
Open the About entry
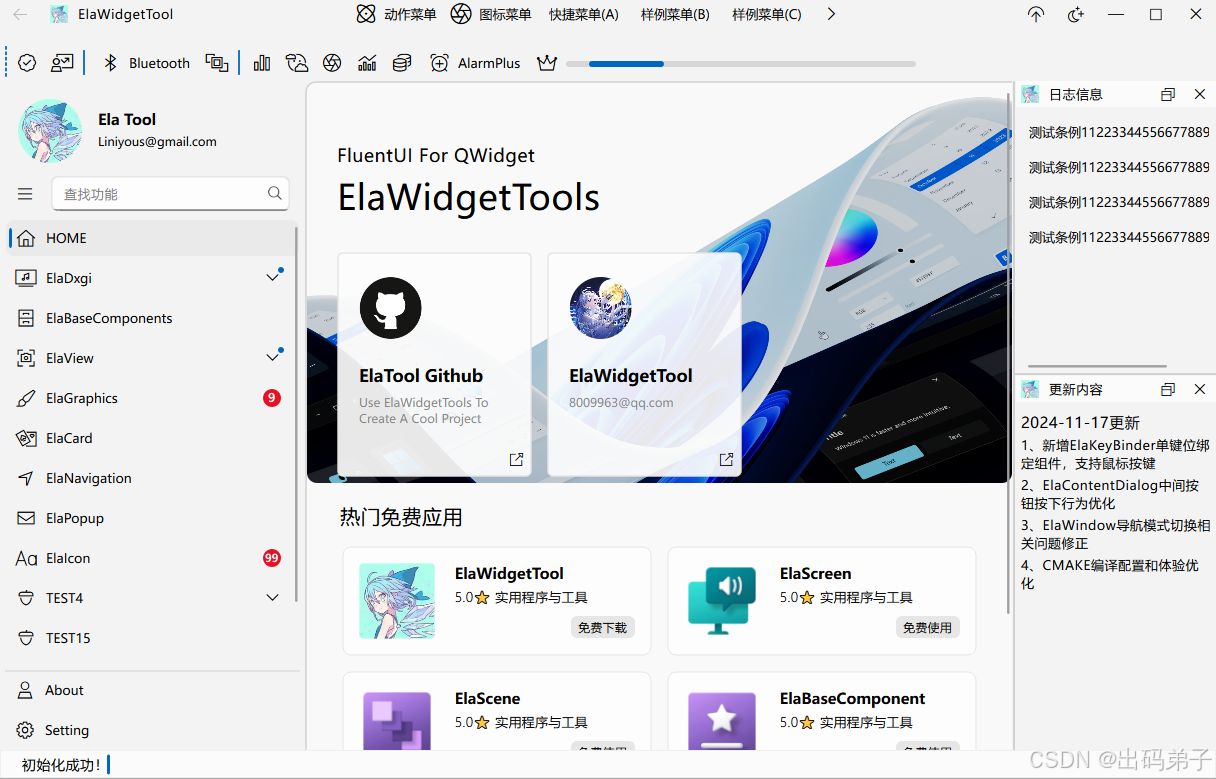(150, 690)
